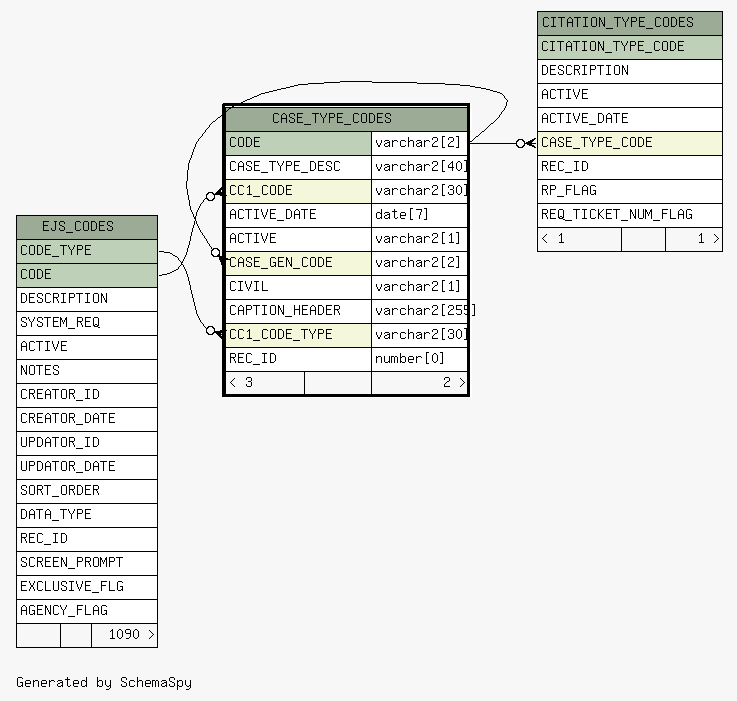This screenshot has height=701, width=737.
Task: Open the CASE_TYPE_CODES table header
Action: [332, 118]
